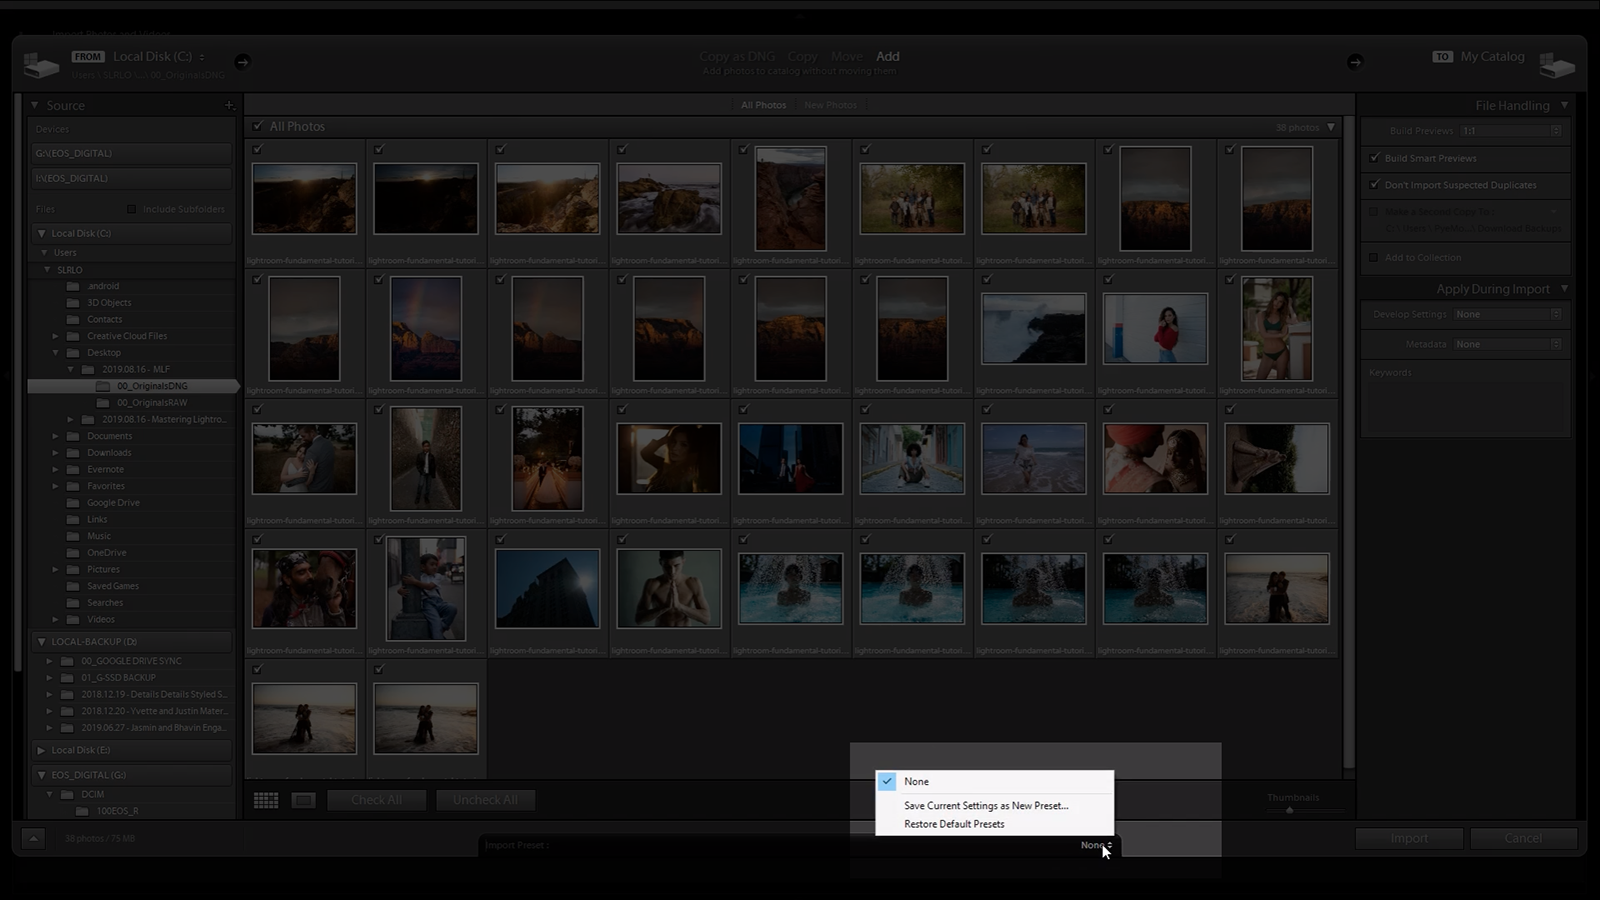The width and height of the screenshot is (1600, 900).
Task: Collapse the left panel using its bottom arrow
Action: coord(33,838)
